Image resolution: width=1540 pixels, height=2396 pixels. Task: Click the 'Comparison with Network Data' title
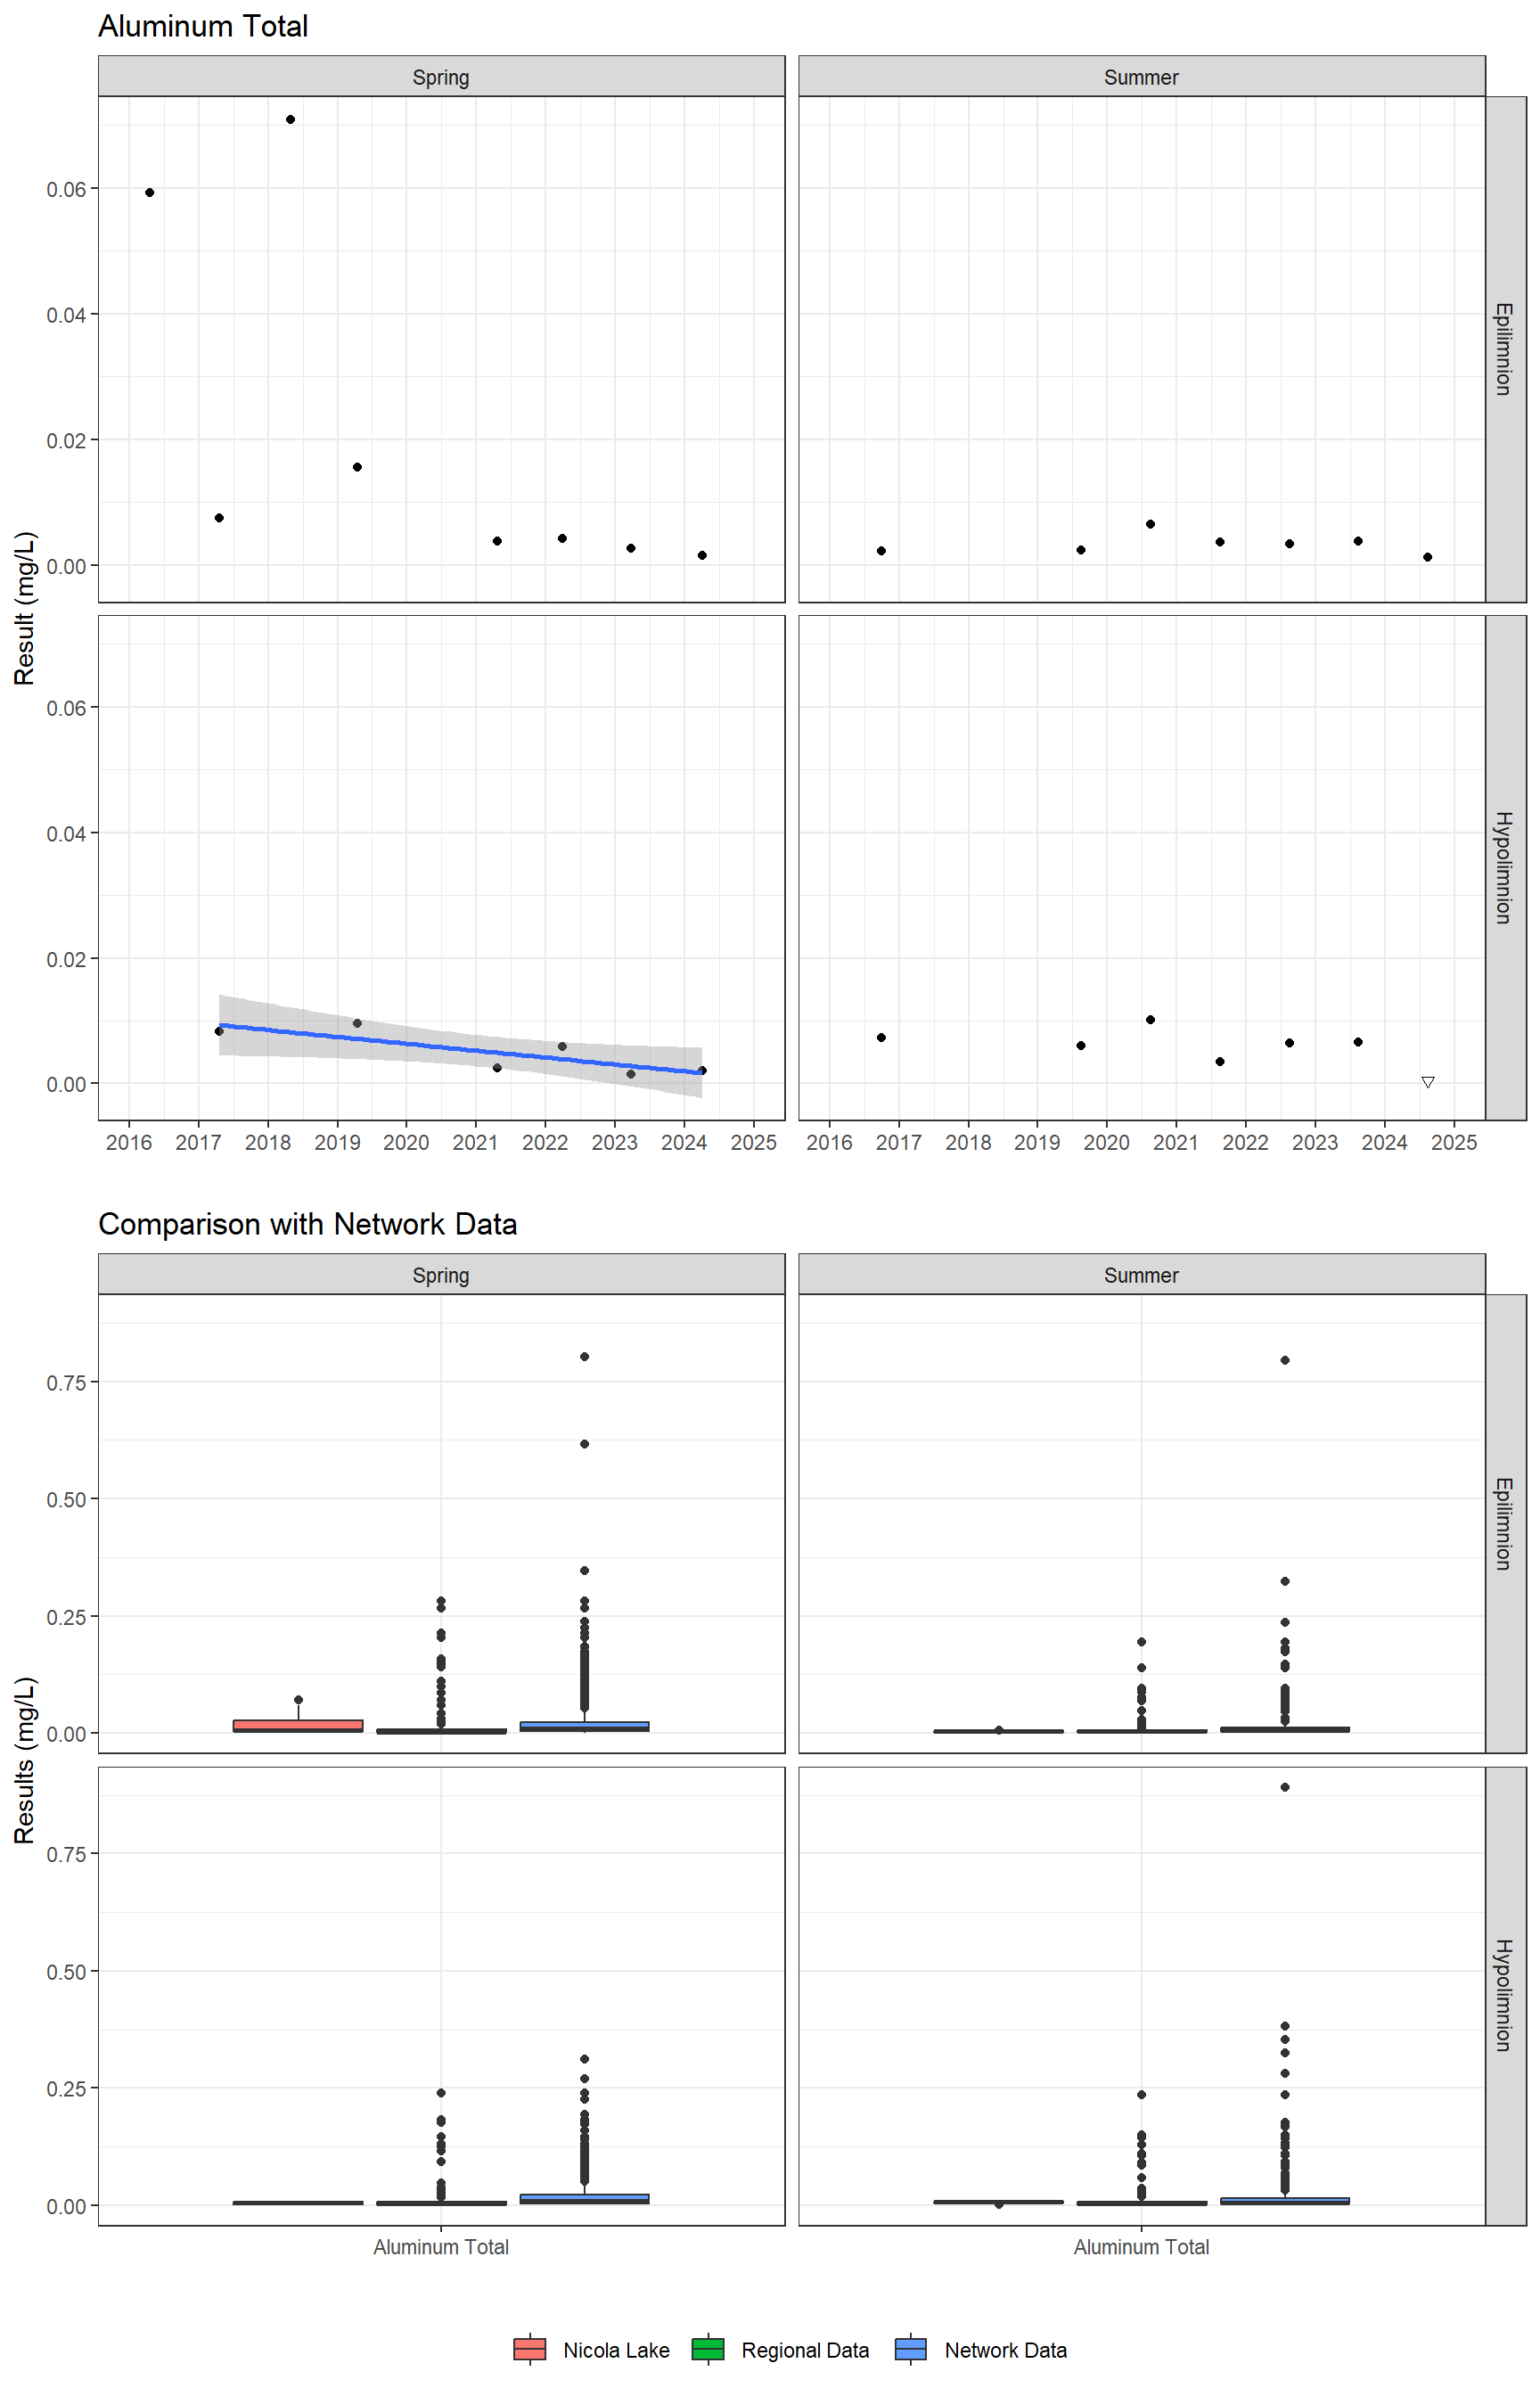pyautogui.click(x=307, y=1224)
